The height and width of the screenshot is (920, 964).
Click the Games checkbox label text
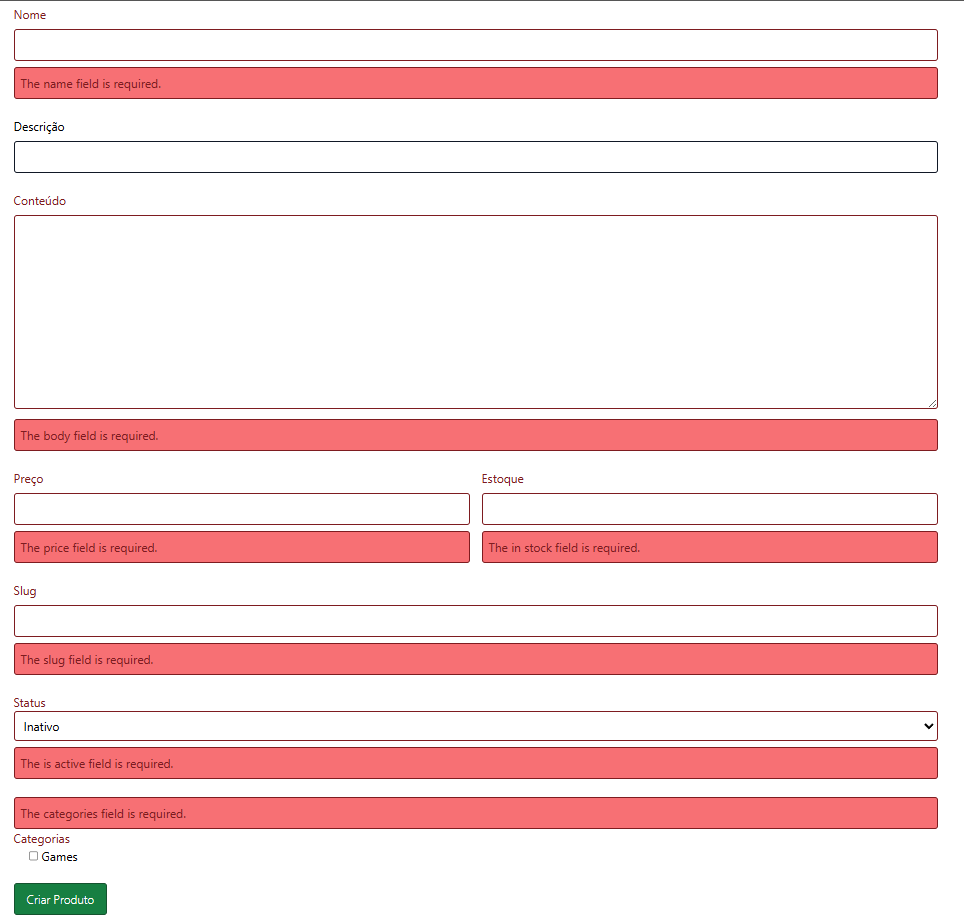(x=59, y=857)
